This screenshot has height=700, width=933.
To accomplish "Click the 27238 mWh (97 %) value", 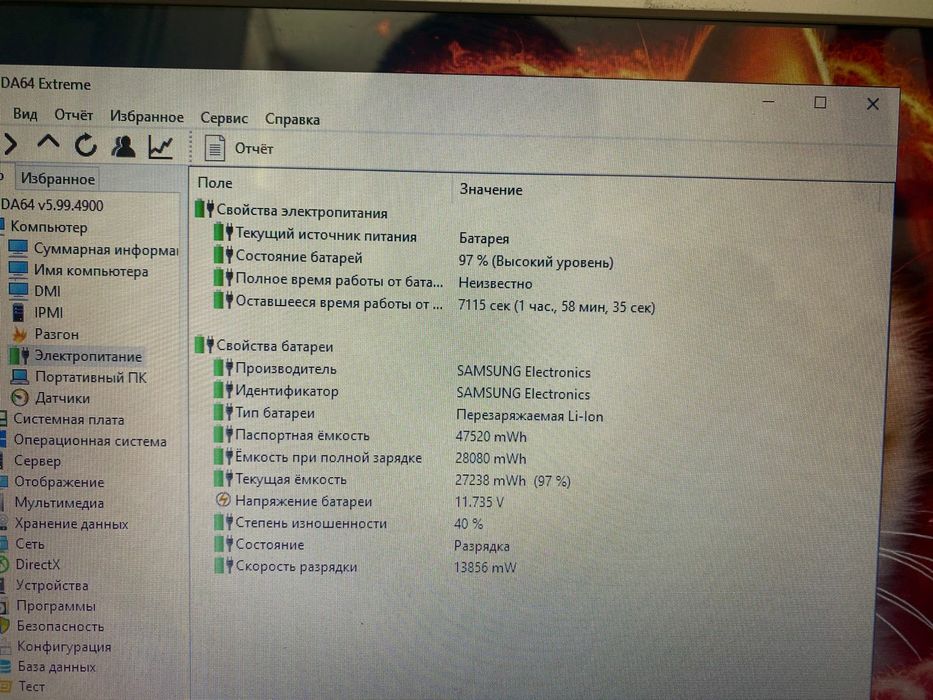I will click(x=513, y=480).
